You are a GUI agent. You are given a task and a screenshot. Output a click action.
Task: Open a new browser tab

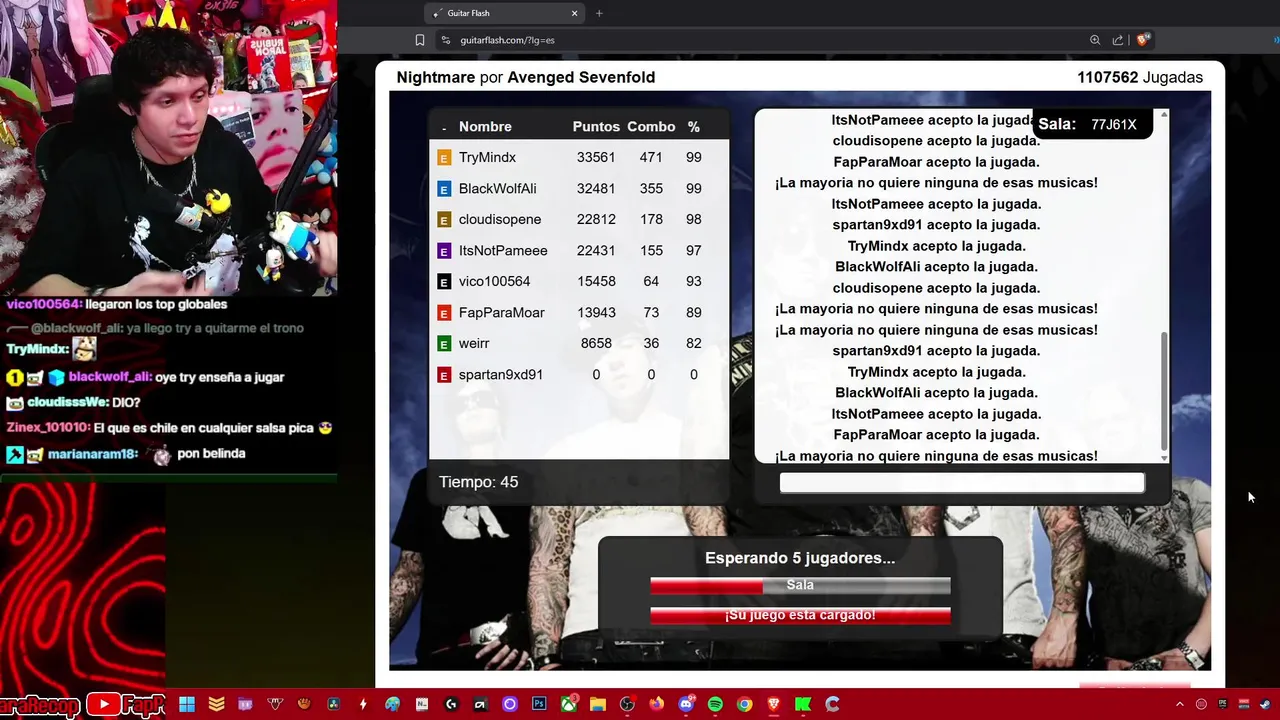tap(599, 13)
